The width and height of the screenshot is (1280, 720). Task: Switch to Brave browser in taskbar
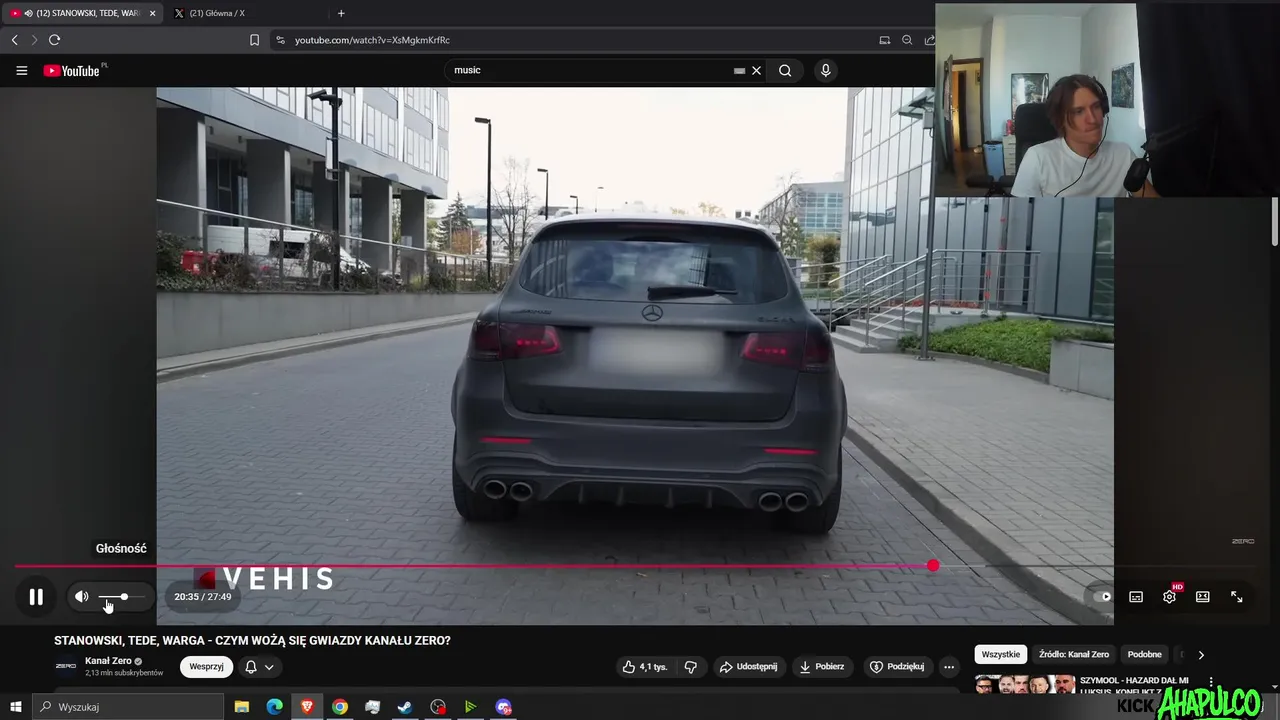coord(307,707)
